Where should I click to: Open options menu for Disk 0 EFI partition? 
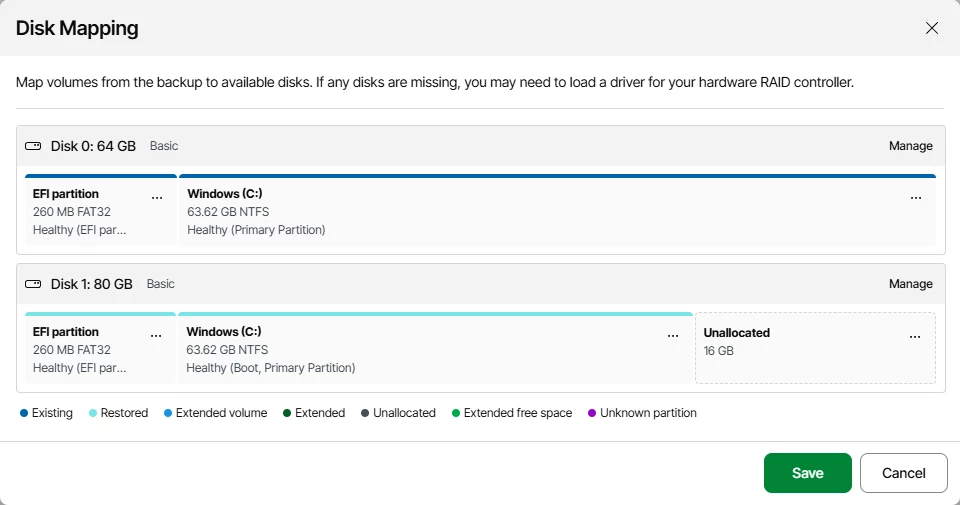[157, 198]
